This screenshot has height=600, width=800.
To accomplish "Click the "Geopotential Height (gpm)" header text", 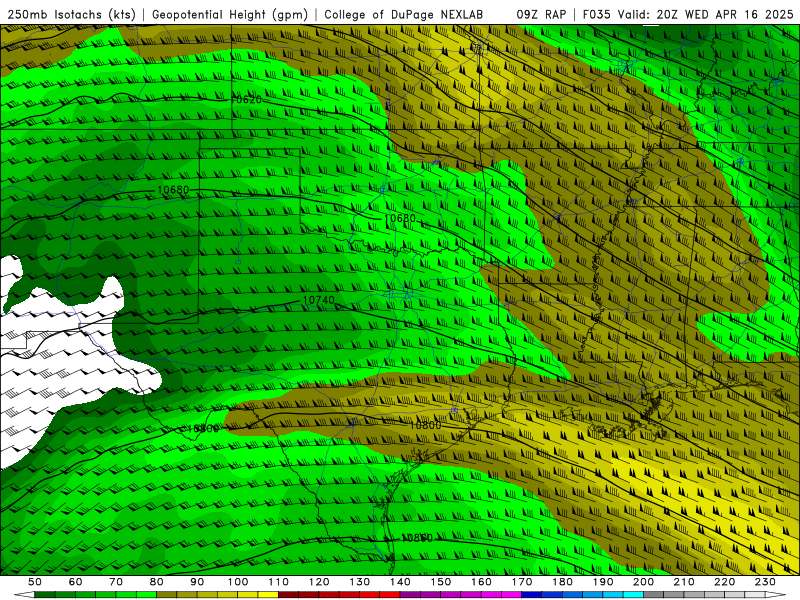I will [230, 15].
